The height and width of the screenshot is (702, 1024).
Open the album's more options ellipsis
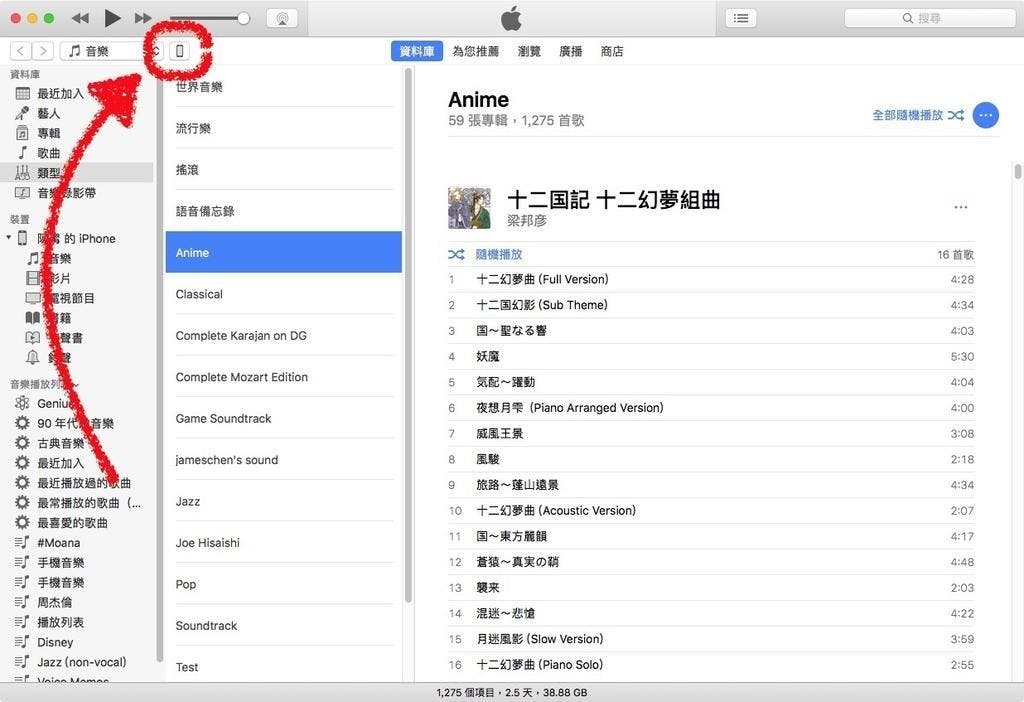[x=960, y=207]
